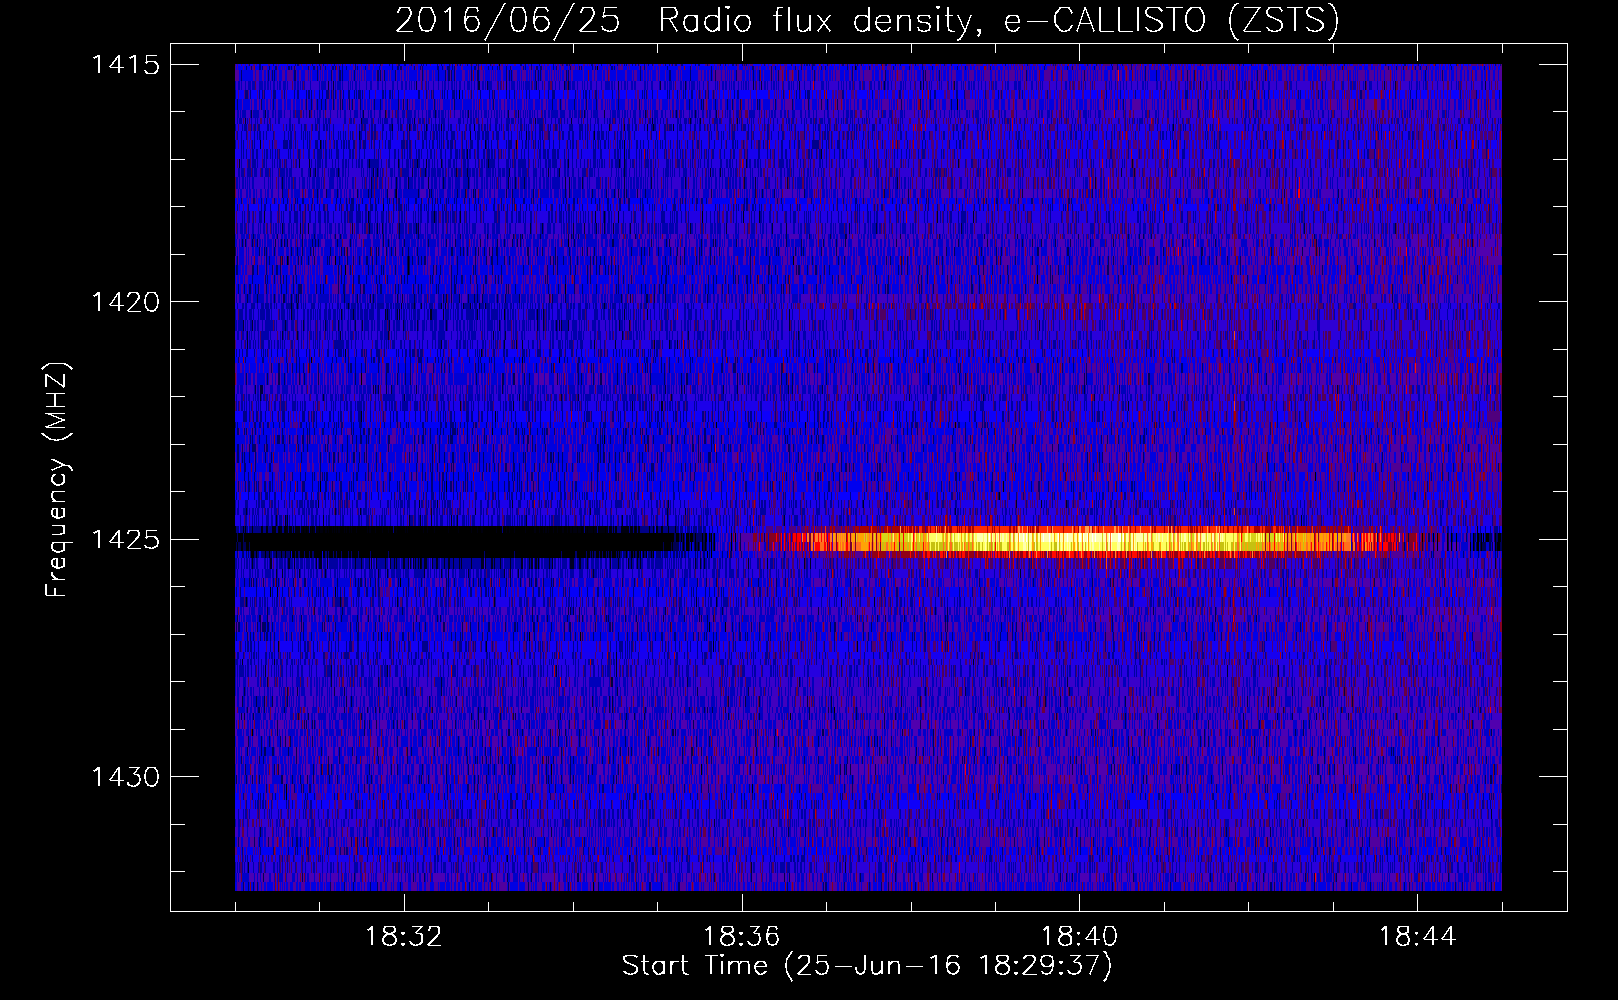Click the 1425 frequency axis label
The height and width of the screenshot is (1000, 1618).
125,540
